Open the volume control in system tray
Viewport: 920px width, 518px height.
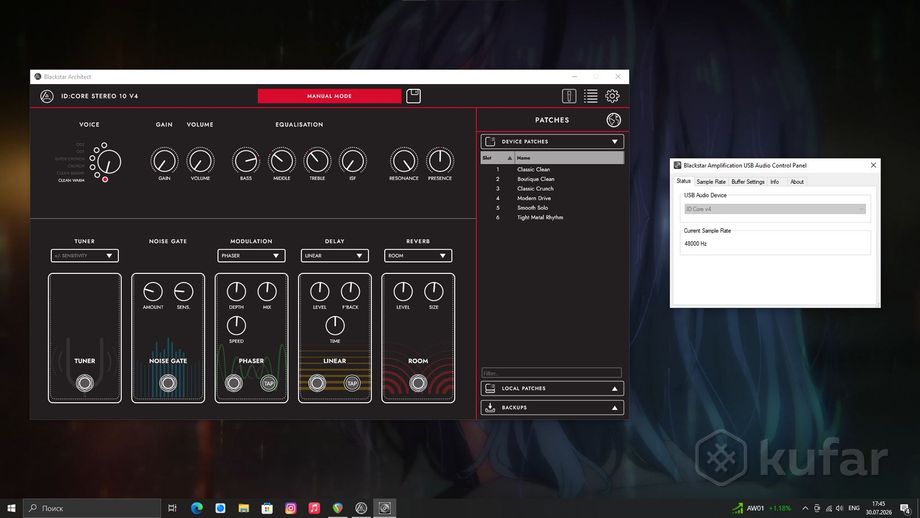tap(840, 508)
